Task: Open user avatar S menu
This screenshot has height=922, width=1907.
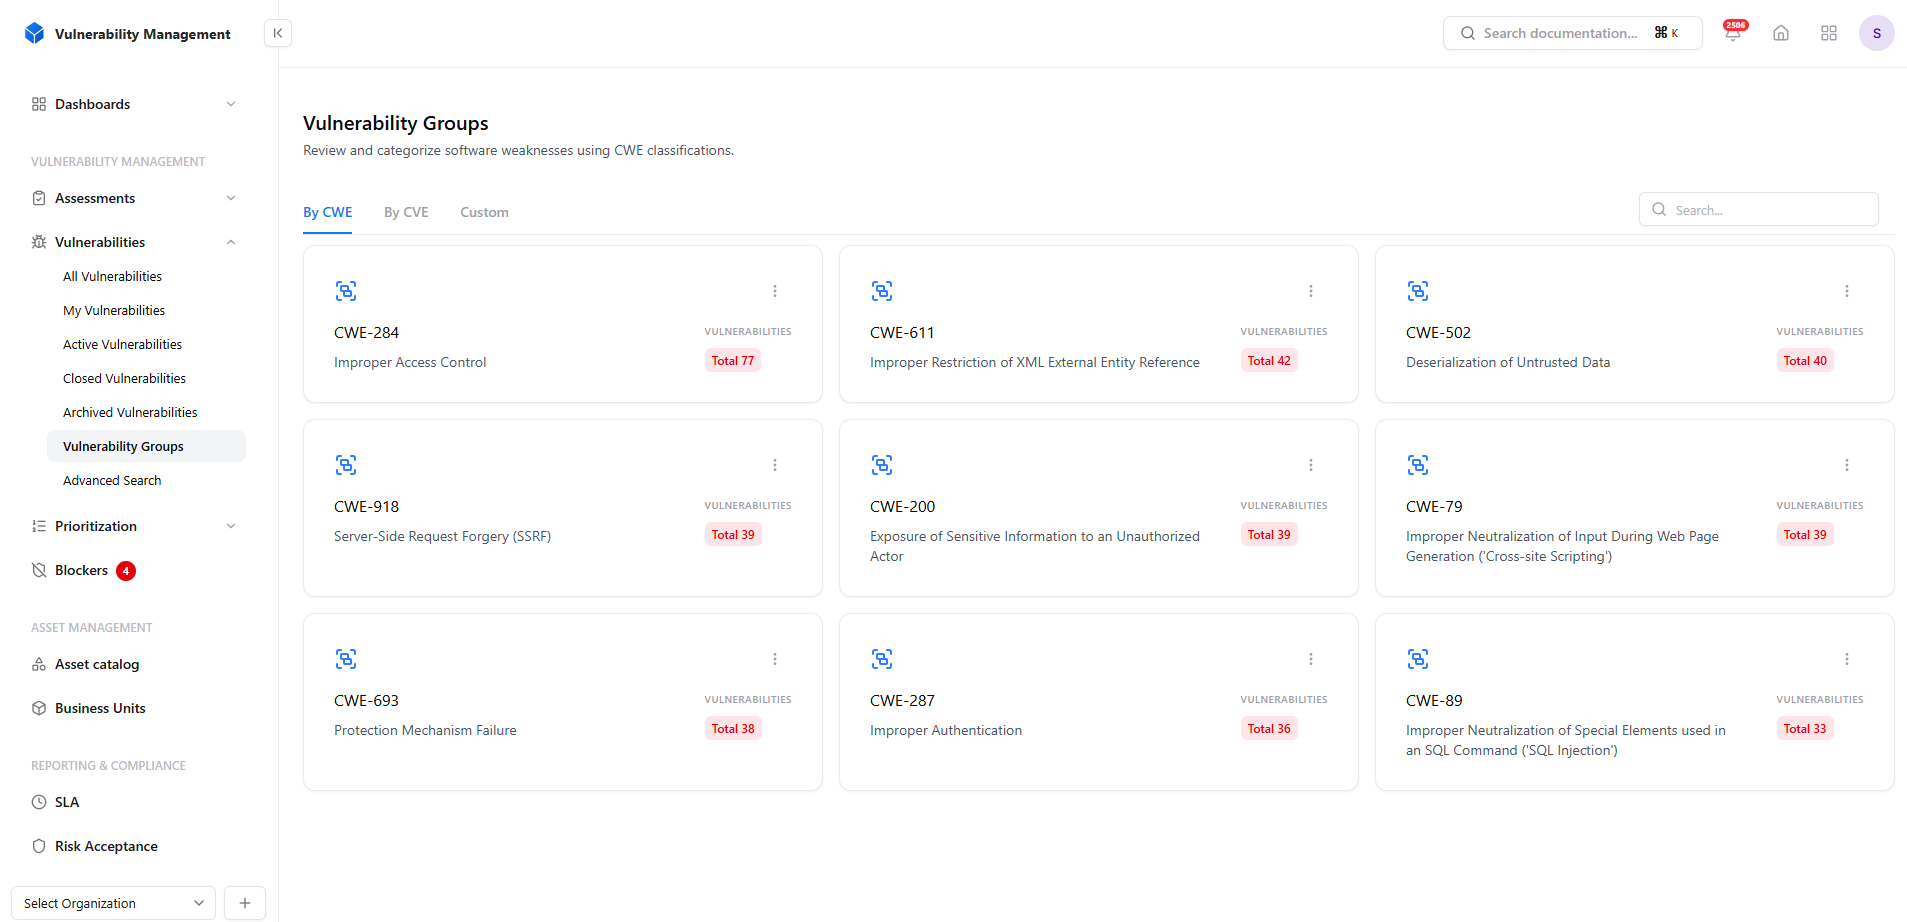Action: tap(1877, 33)
